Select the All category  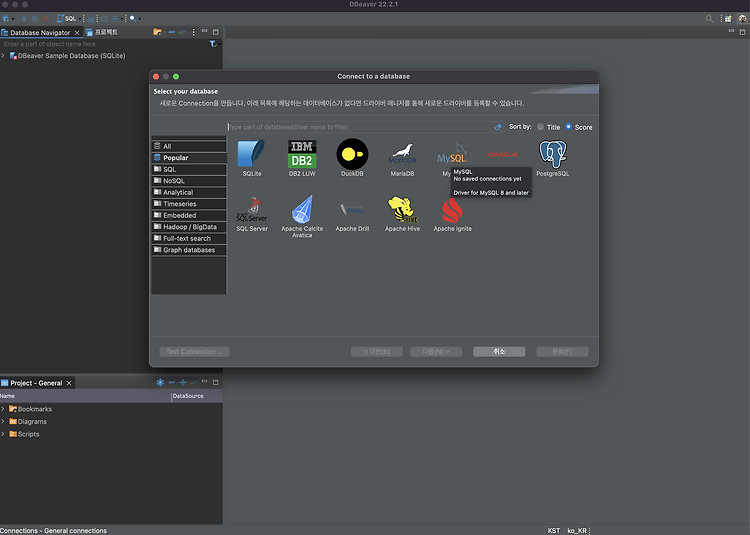[189, 146]
